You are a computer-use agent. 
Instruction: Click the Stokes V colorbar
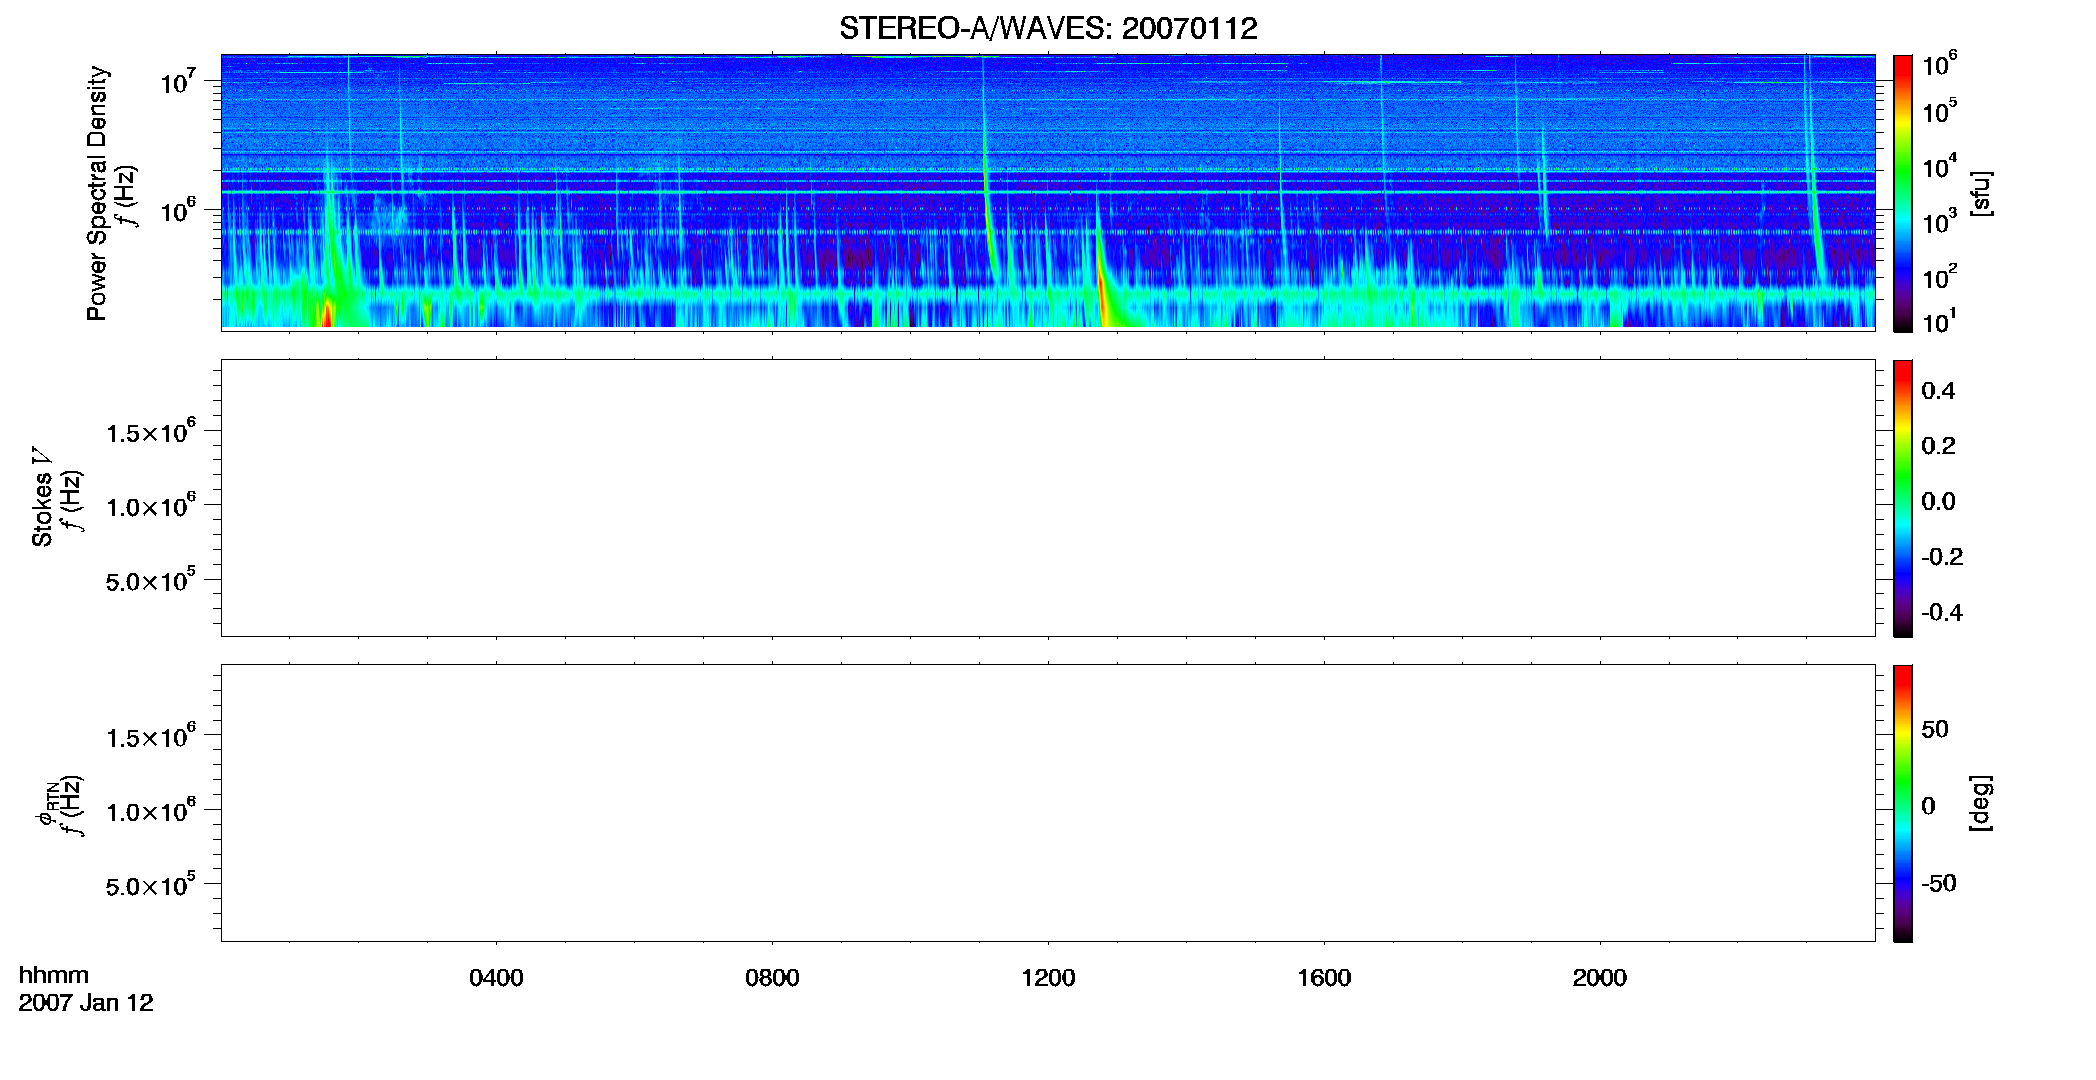click(1903, 498)
